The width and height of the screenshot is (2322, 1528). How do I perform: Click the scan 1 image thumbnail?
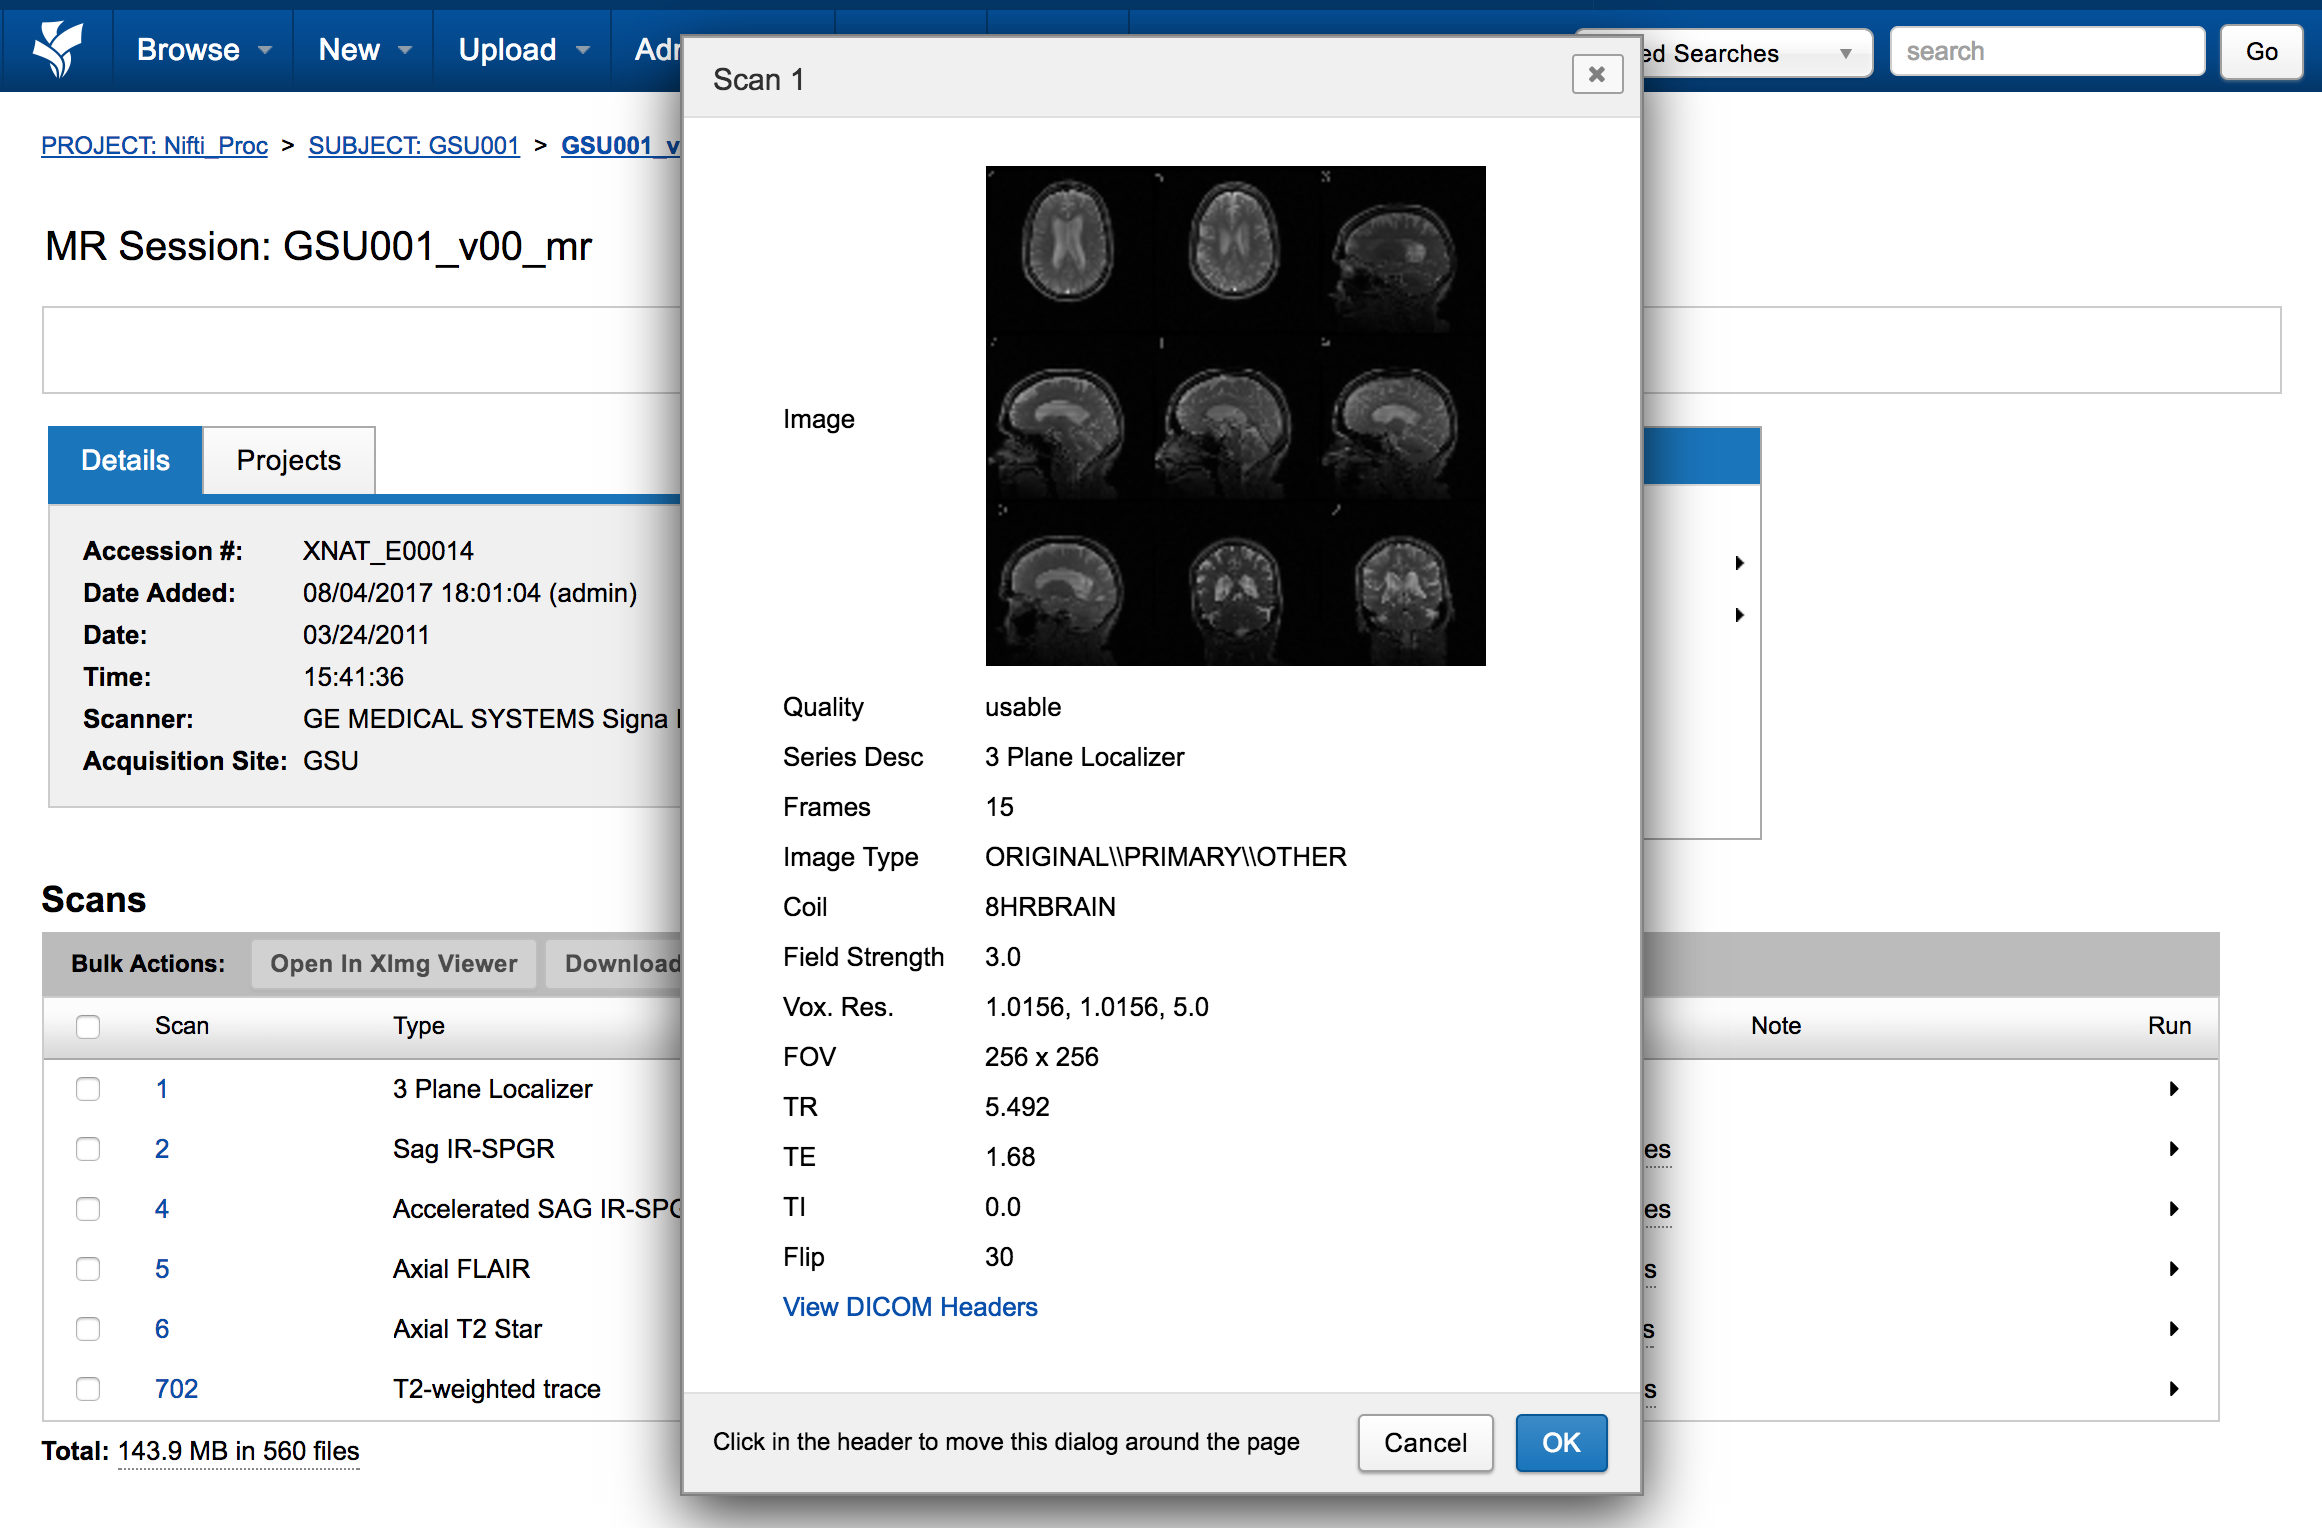tap(1235, 416)
